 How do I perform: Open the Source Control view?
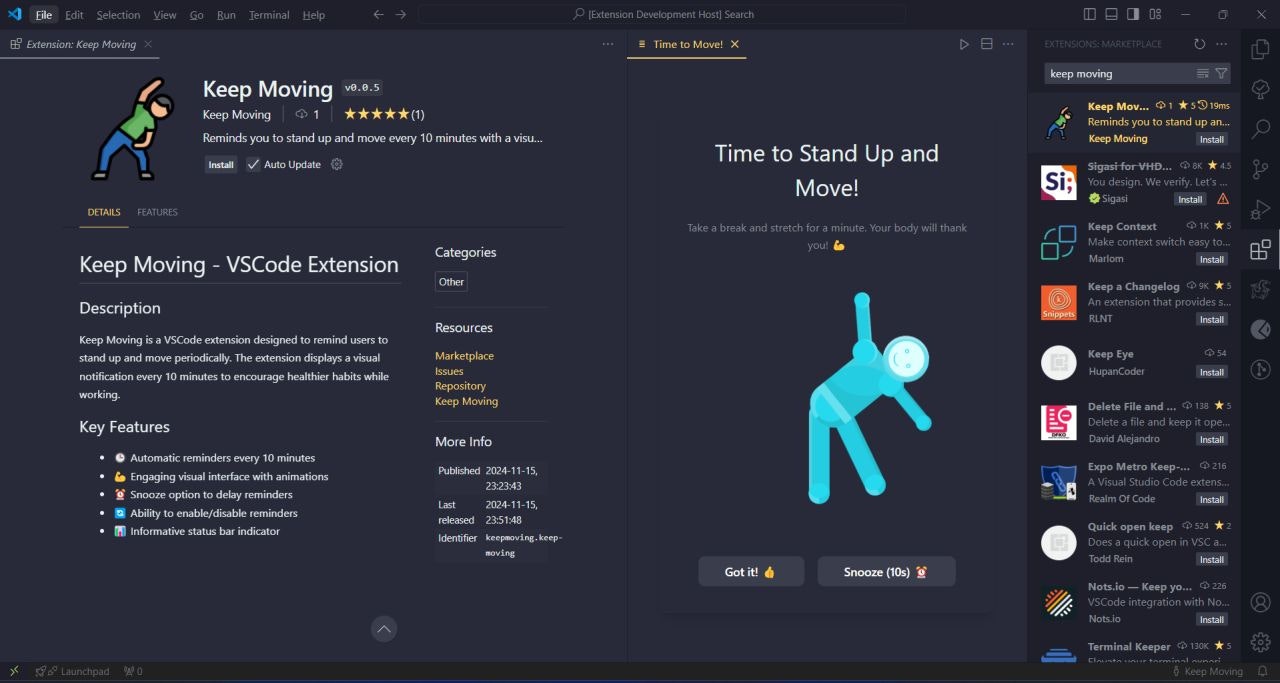pyautogui.click(x=1260, y=169)
